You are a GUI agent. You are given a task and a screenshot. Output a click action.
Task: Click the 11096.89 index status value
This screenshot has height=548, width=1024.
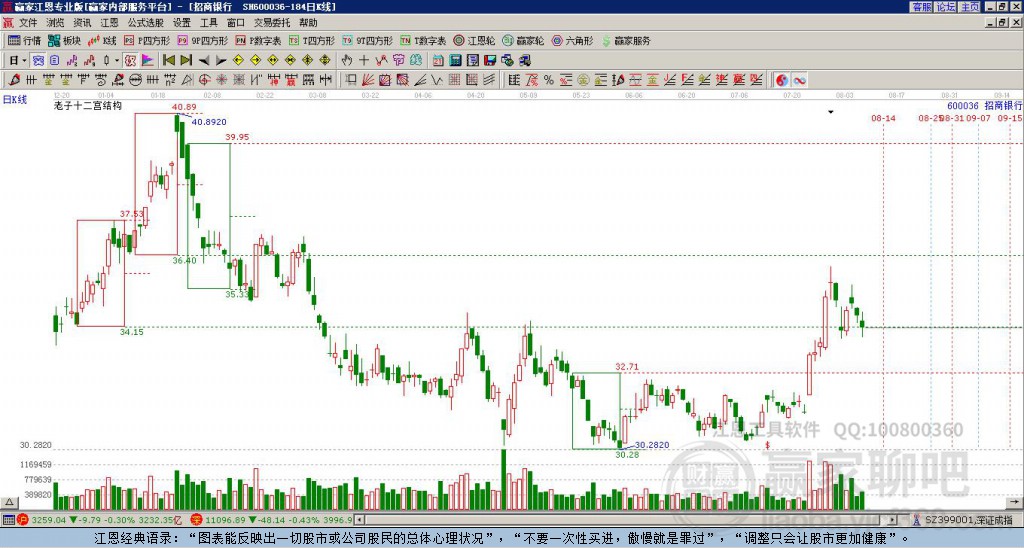tap(227, 520)
